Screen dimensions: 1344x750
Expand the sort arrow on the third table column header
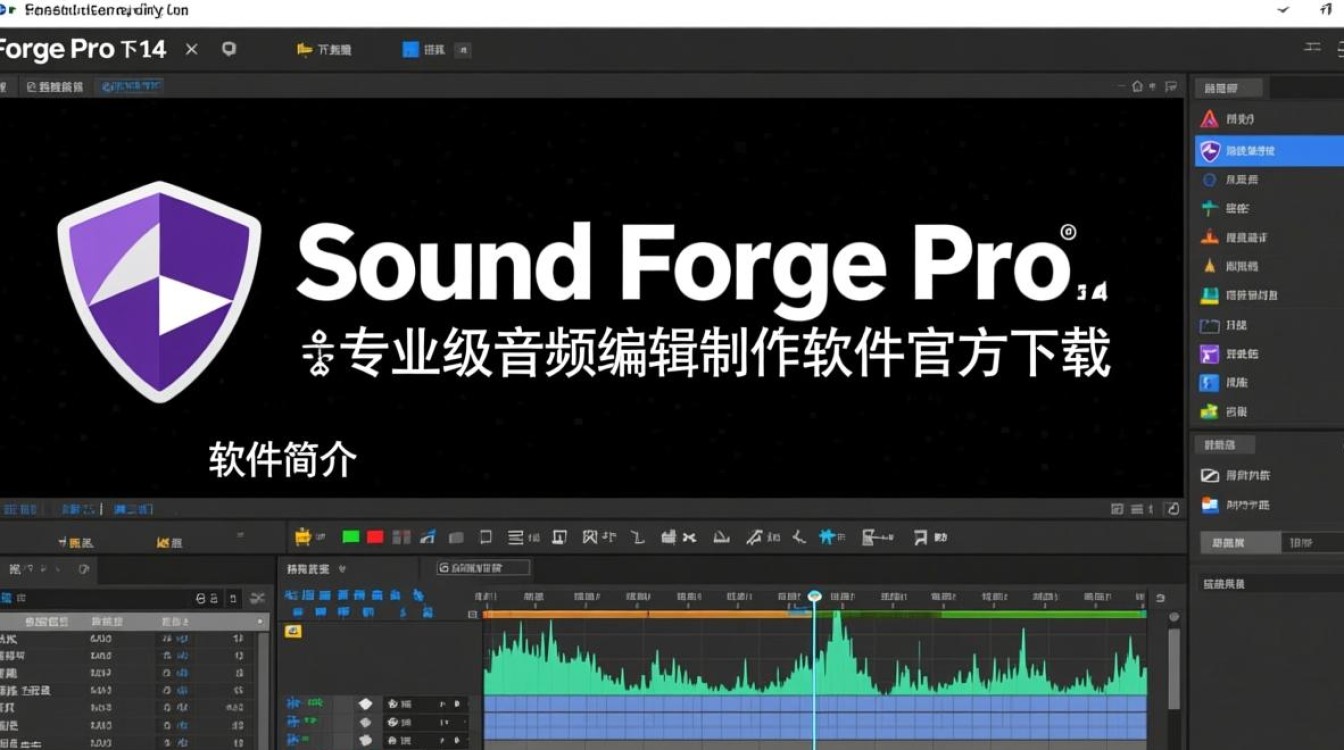pos(262,620)
